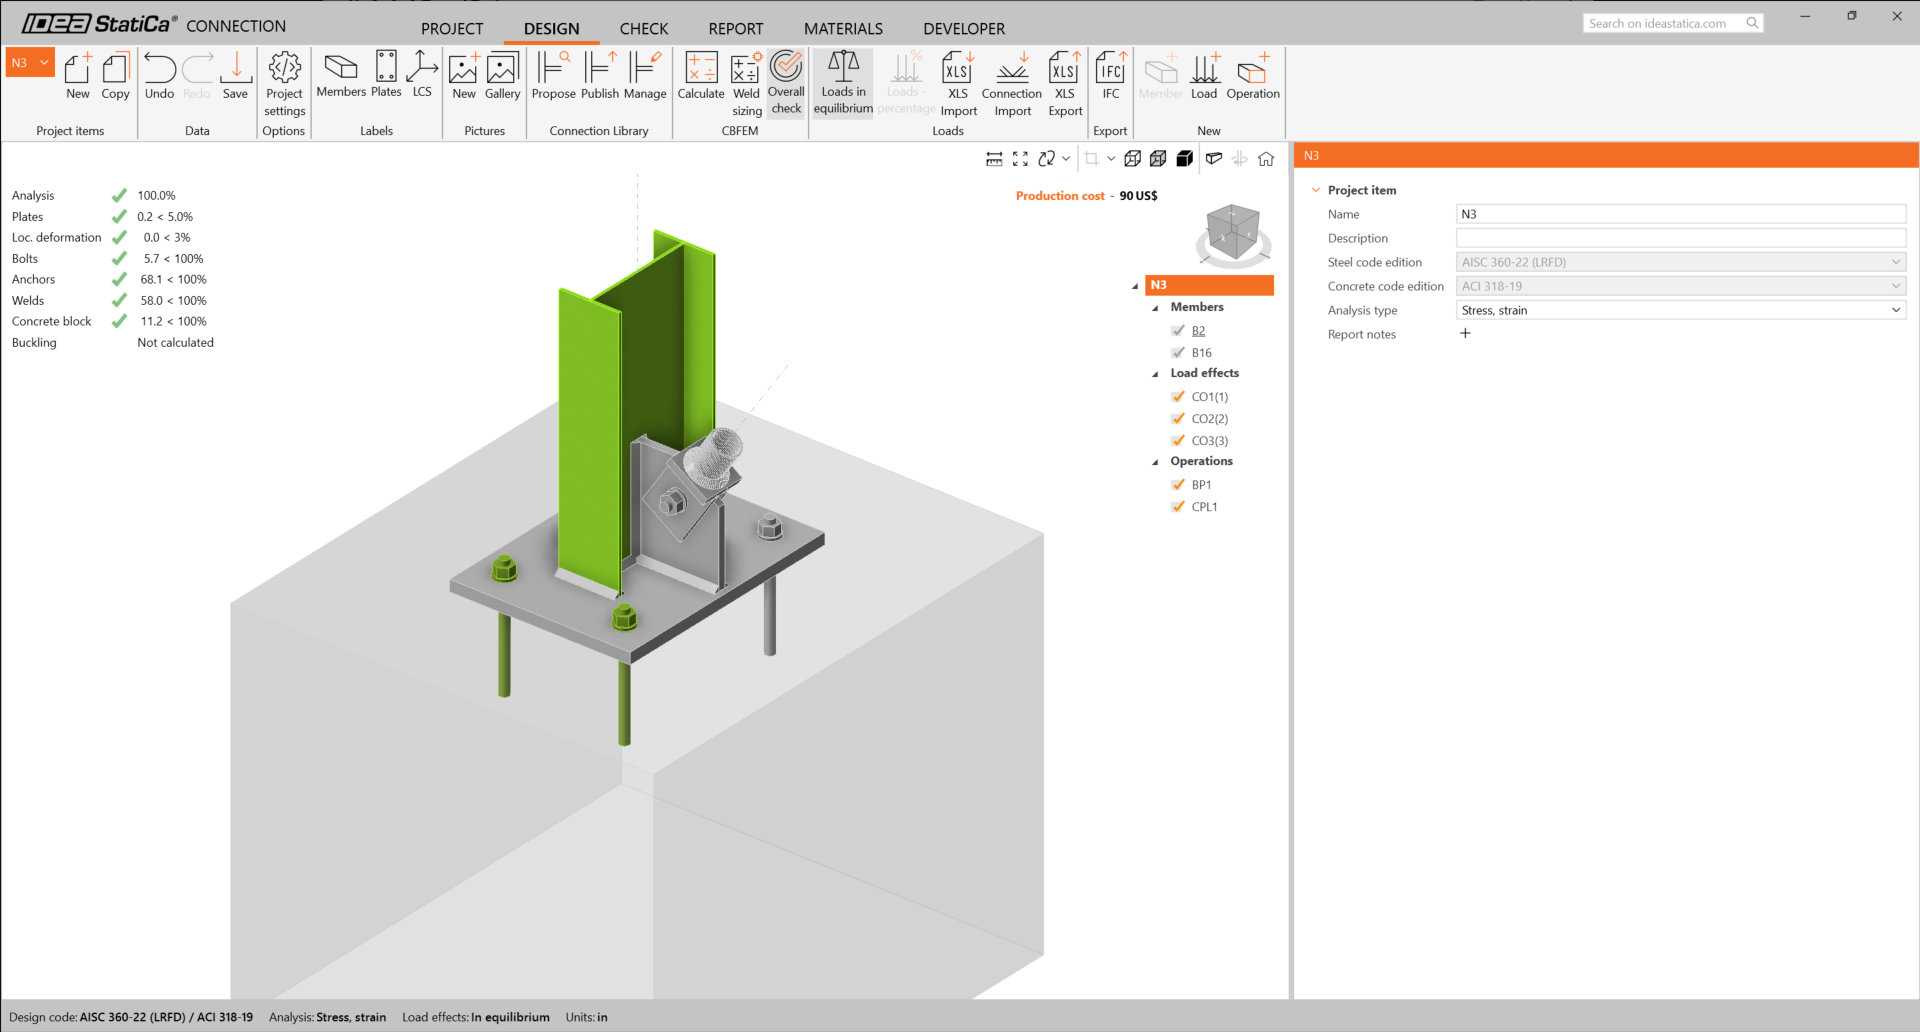1920x1032 pixels.
Task: Open the MATERIALS tab
Action: 843,29
